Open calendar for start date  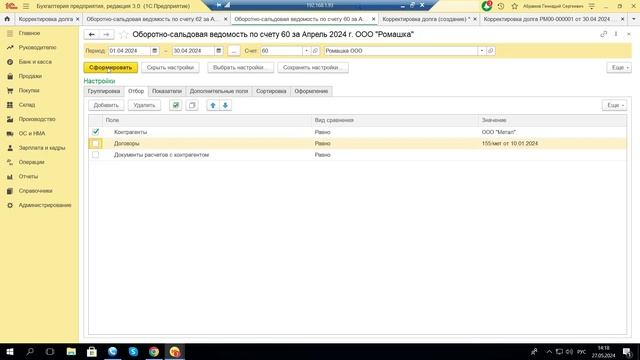tap(155, 51)
